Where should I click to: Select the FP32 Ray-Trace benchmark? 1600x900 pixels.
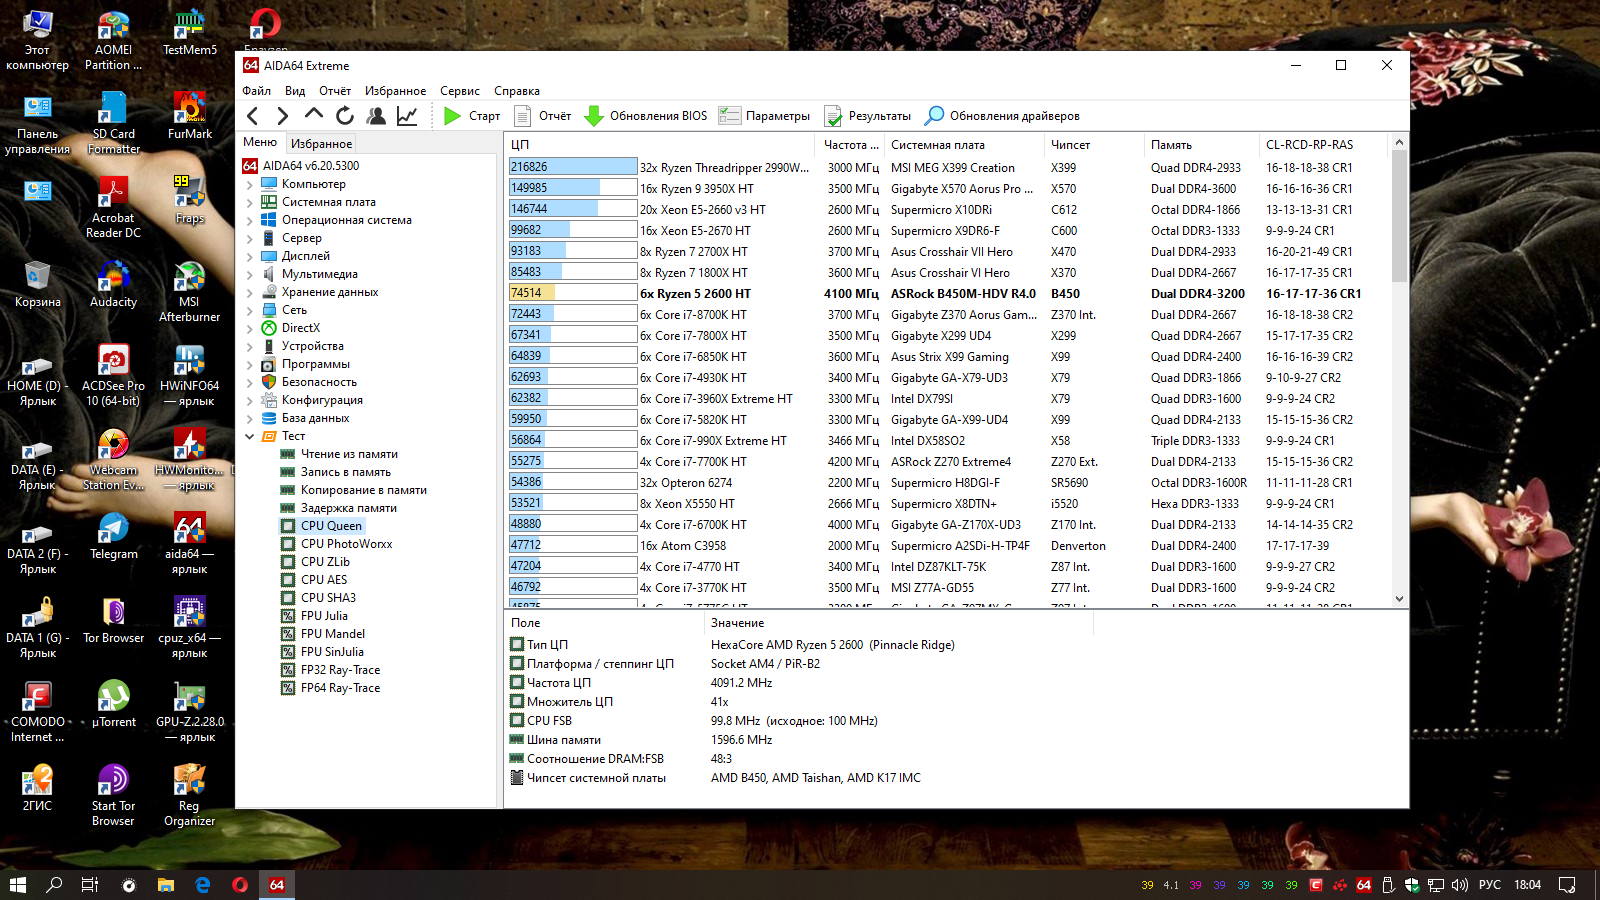(x=340, y=670)
